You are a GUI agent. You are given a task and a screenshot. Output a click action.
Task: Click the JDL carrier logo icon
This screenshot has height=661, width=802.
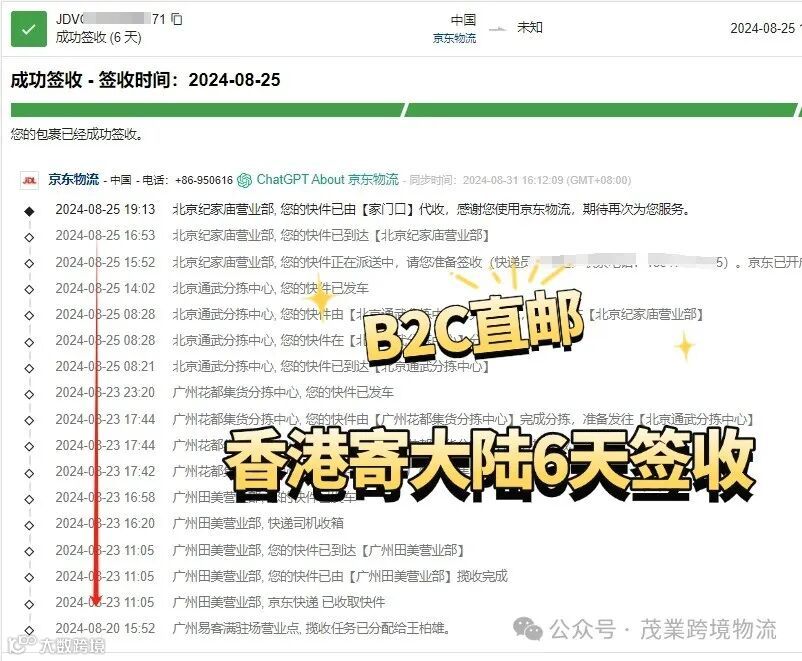pyautogui.click(x=29, y=180)
